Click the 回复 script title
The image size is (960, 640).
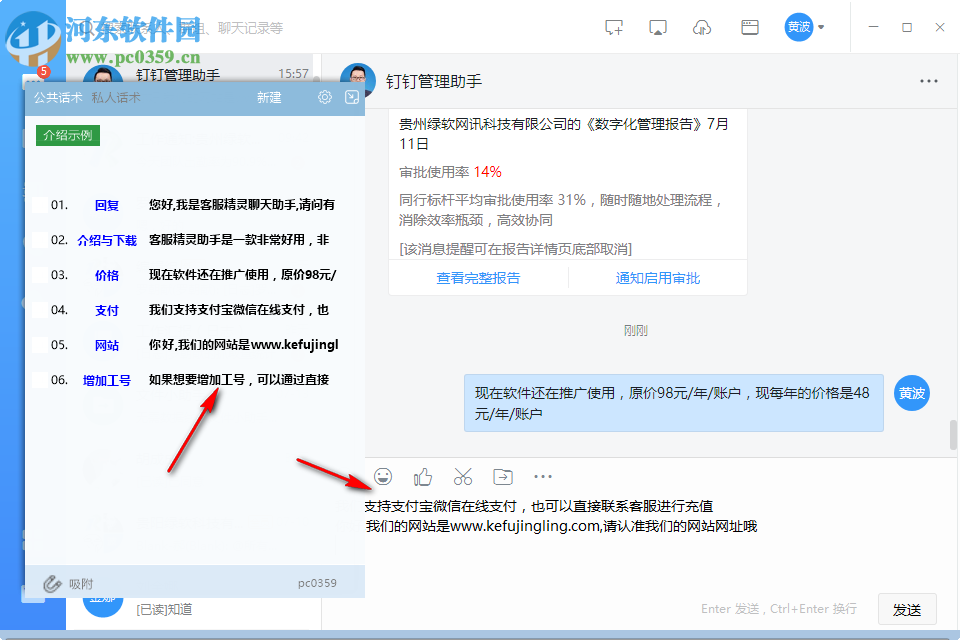(107, 205)
